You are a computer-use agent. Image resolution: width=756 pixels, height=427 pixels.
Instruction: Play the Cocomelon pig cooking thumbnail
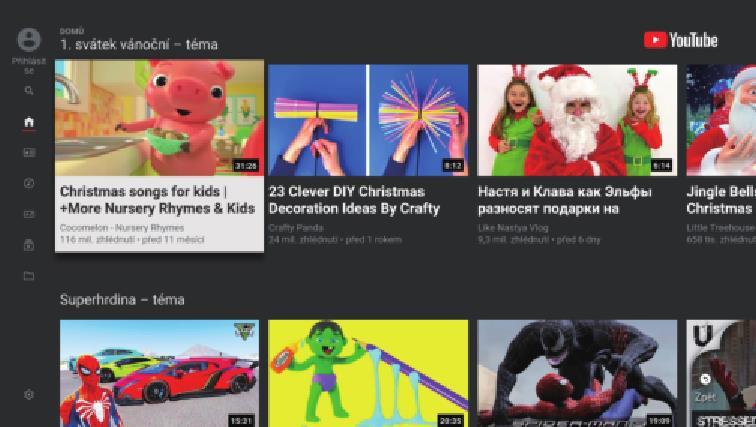point(160,118)
